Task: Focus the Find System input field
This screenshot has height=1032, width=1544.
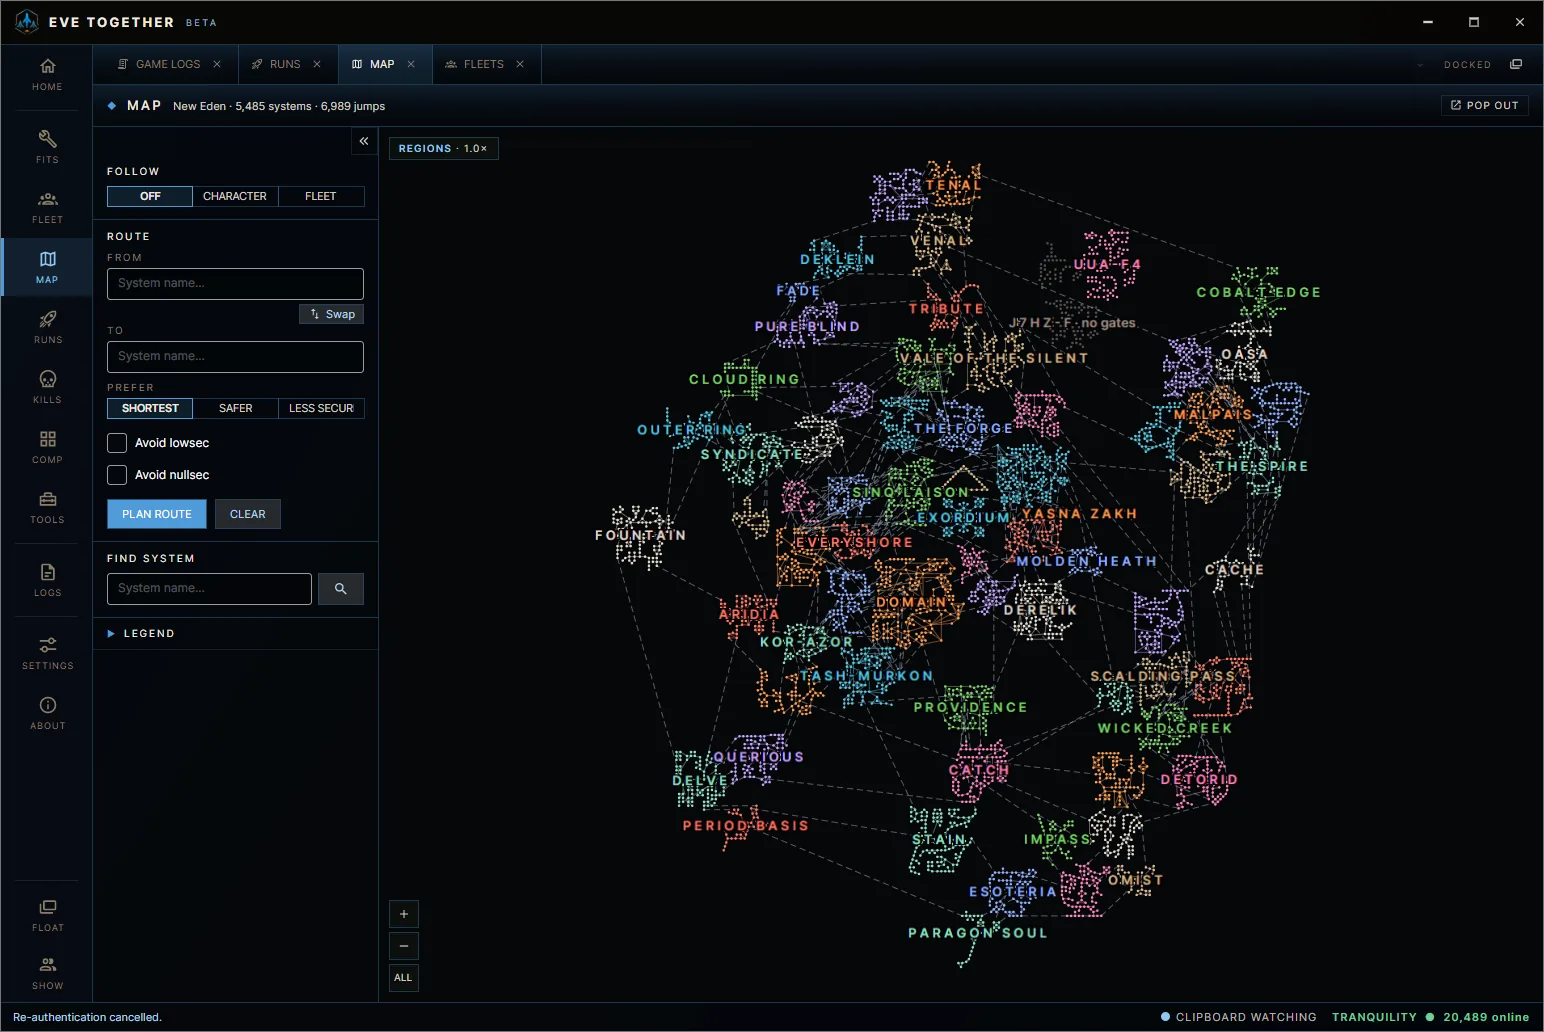Action: 209,589
